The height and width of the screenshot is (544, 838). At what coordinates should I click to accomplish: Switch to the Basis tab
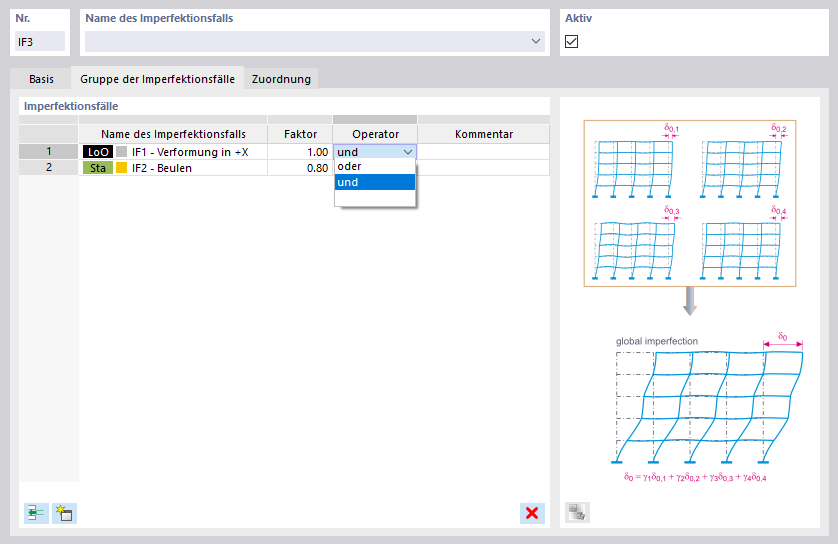pos(41,79)
